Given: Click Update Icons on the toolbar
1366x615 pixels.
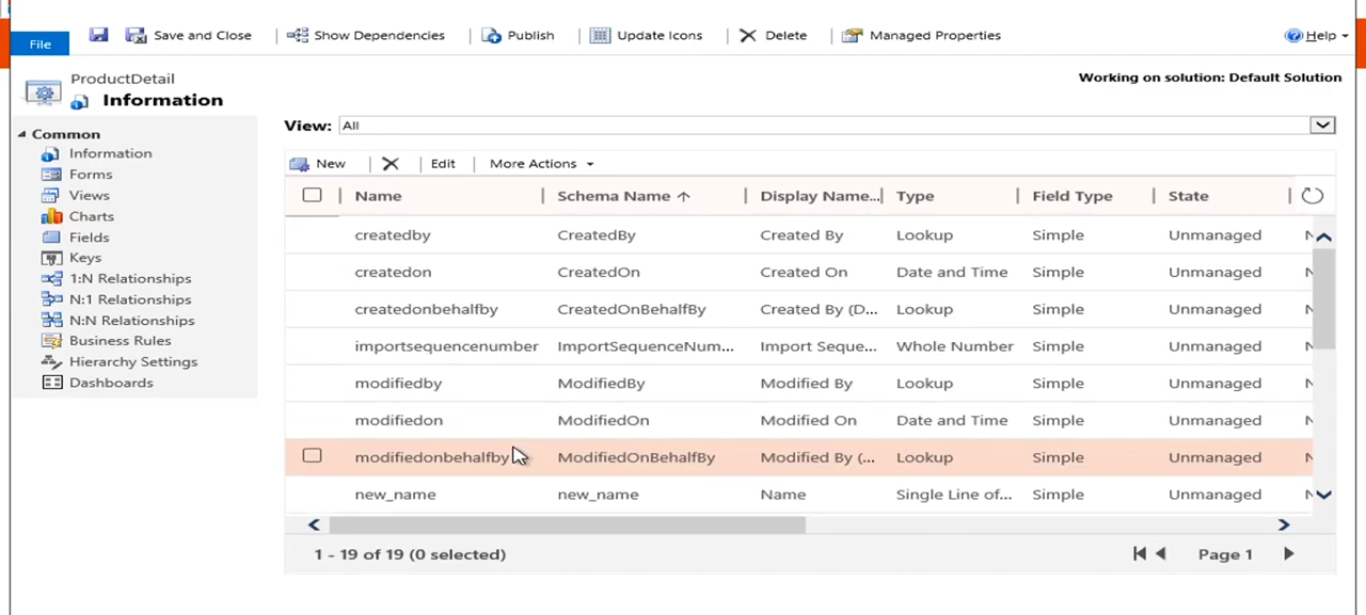Looking at the screenshot, I should (647, 35).
